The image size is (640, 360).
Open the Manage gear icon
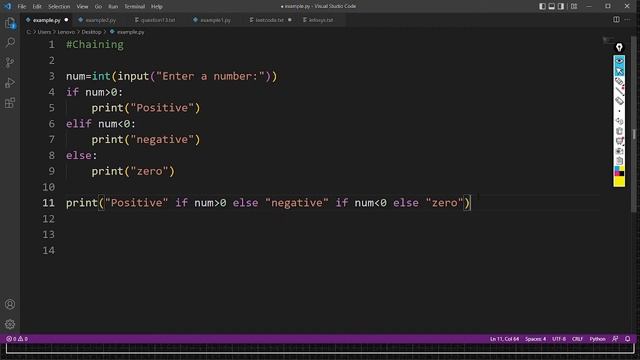pyautogui.click(x=10, y=324)
